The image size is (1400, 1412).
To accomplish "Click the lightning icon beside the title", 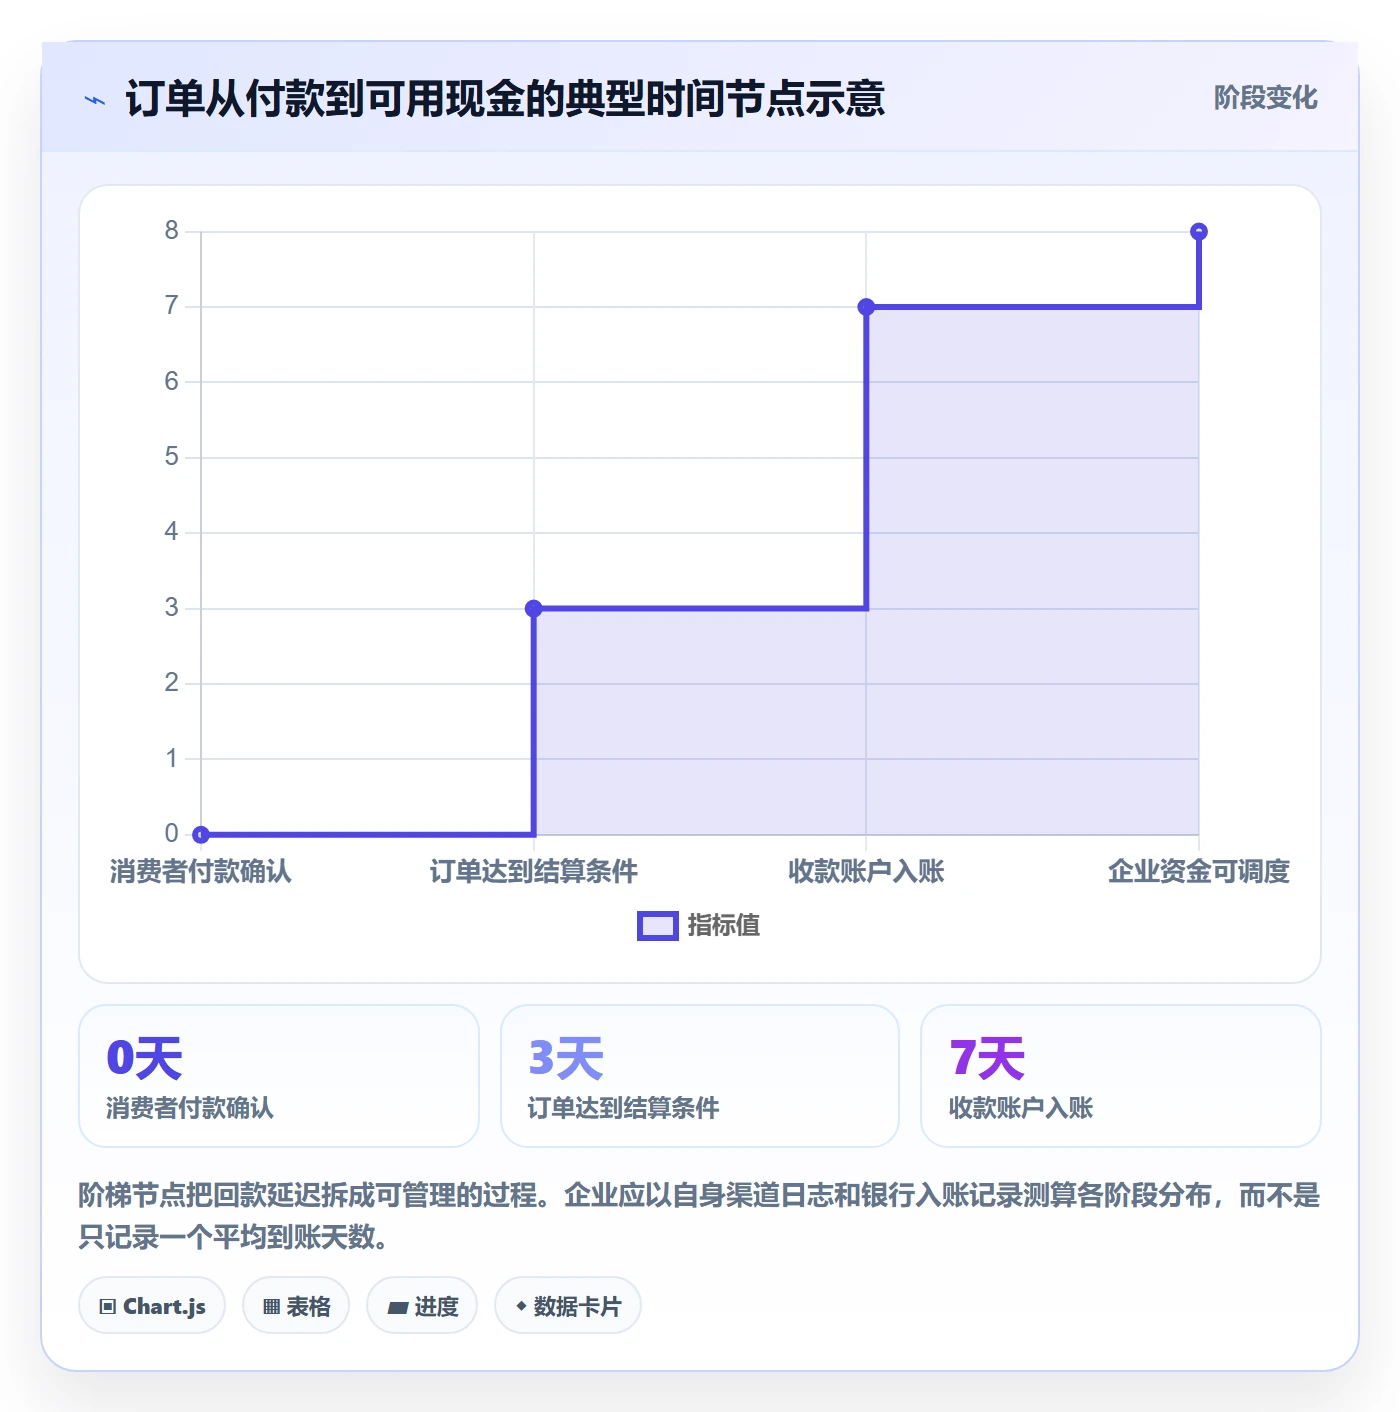I will (95, 100).
